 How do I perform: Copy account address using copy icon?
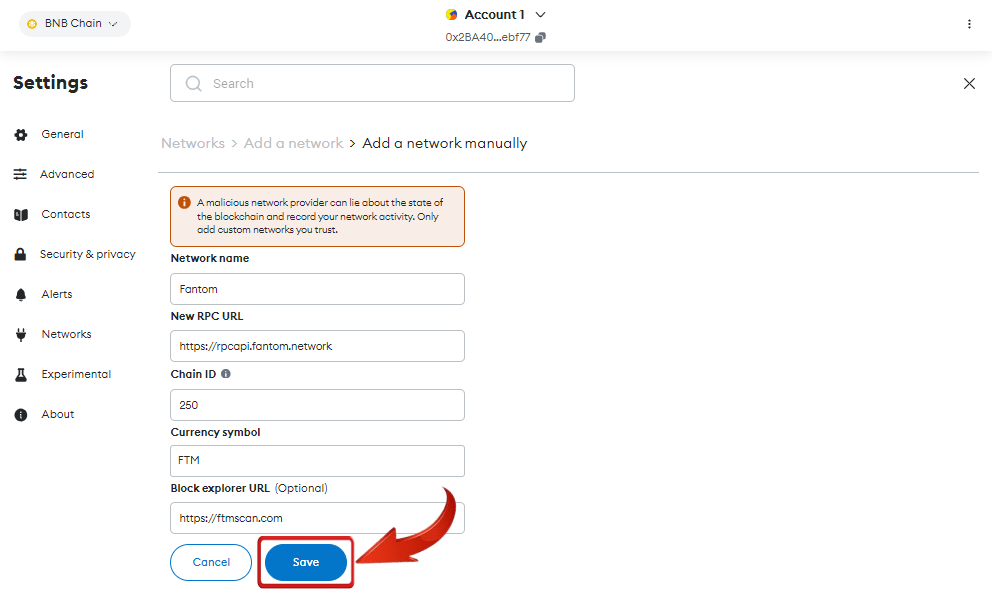(x=540, y=37)
